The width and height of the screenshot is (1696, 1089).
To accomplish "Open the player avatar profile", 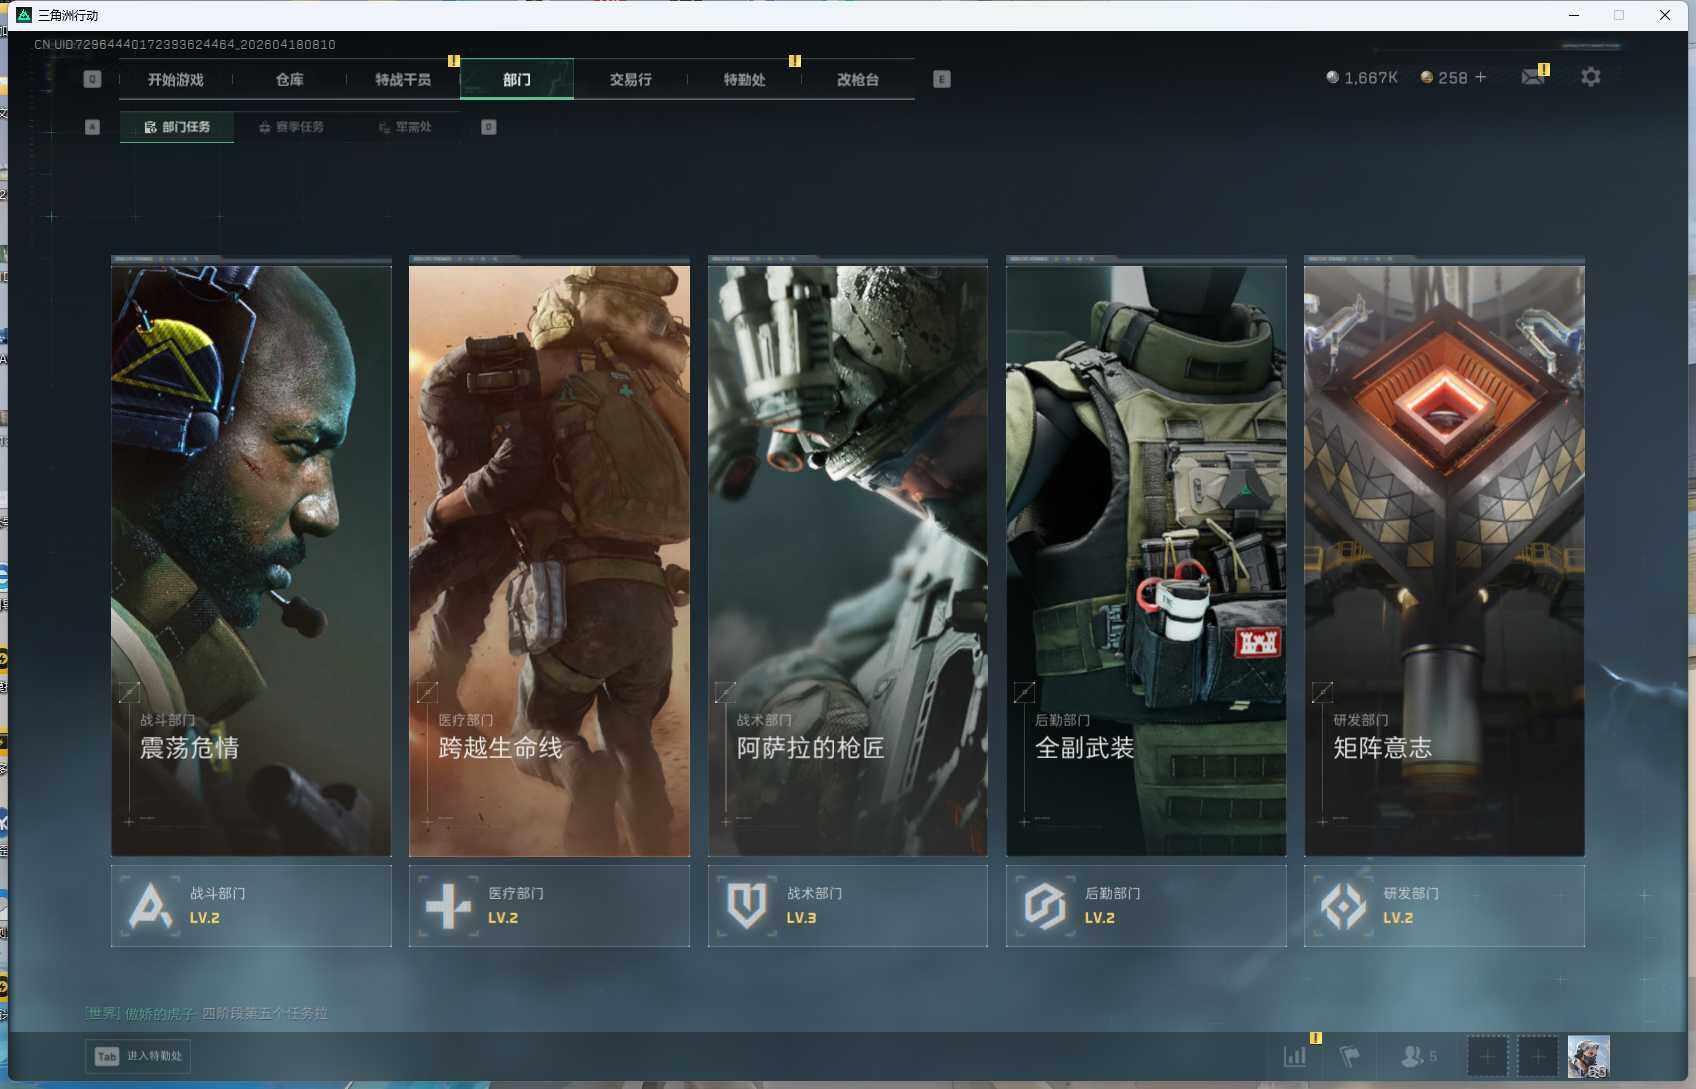I will coord(1588,1056).
